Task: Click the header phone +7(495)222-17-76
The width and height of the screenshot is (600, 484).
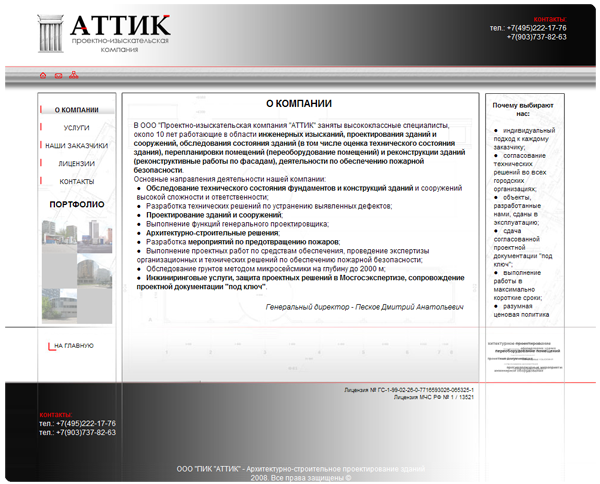Action: pyautogui.click(x=536, y=28)
